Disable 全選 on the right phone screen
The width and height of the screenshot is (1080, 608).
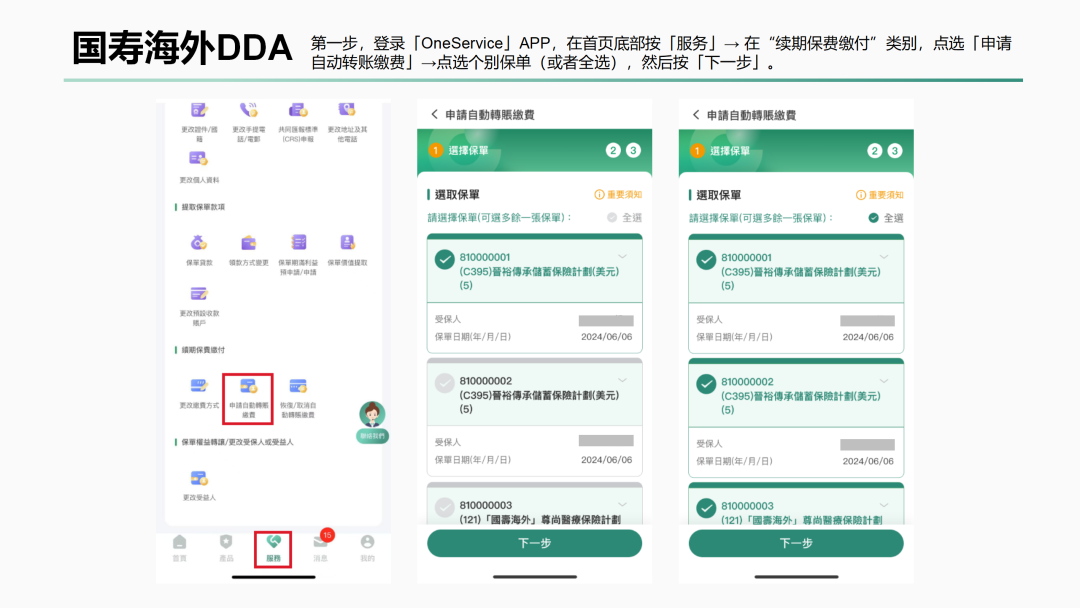(873, 218)
